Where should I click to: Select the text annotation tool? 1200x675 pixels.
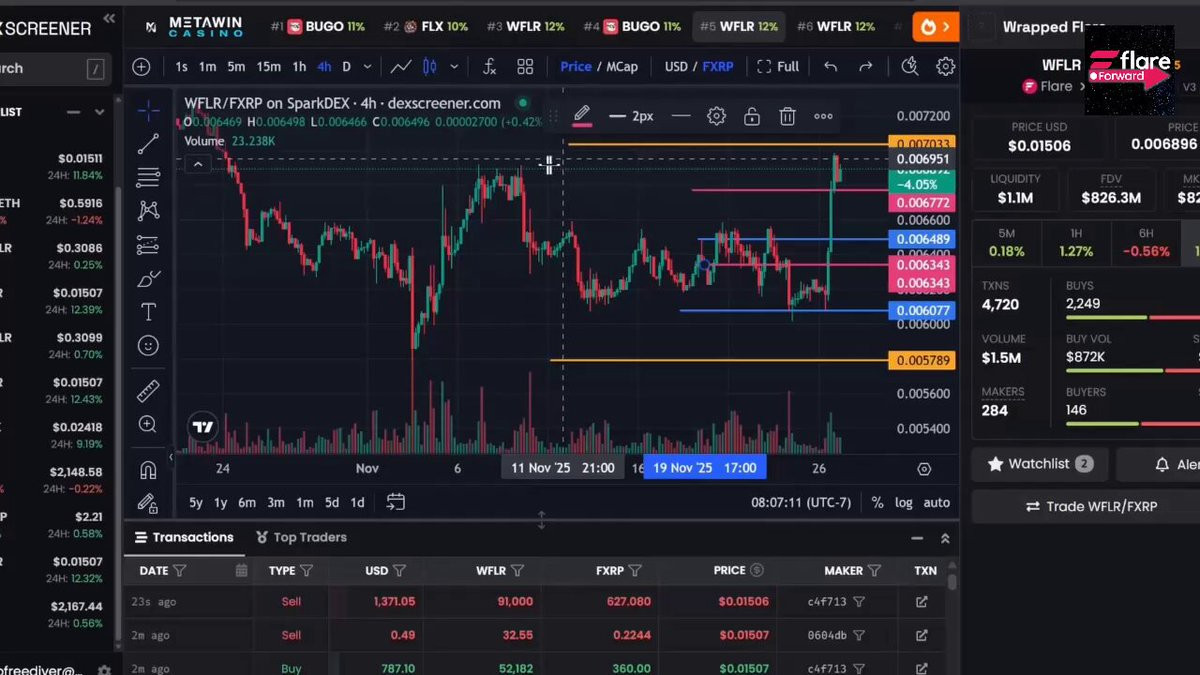coord(148,312)
